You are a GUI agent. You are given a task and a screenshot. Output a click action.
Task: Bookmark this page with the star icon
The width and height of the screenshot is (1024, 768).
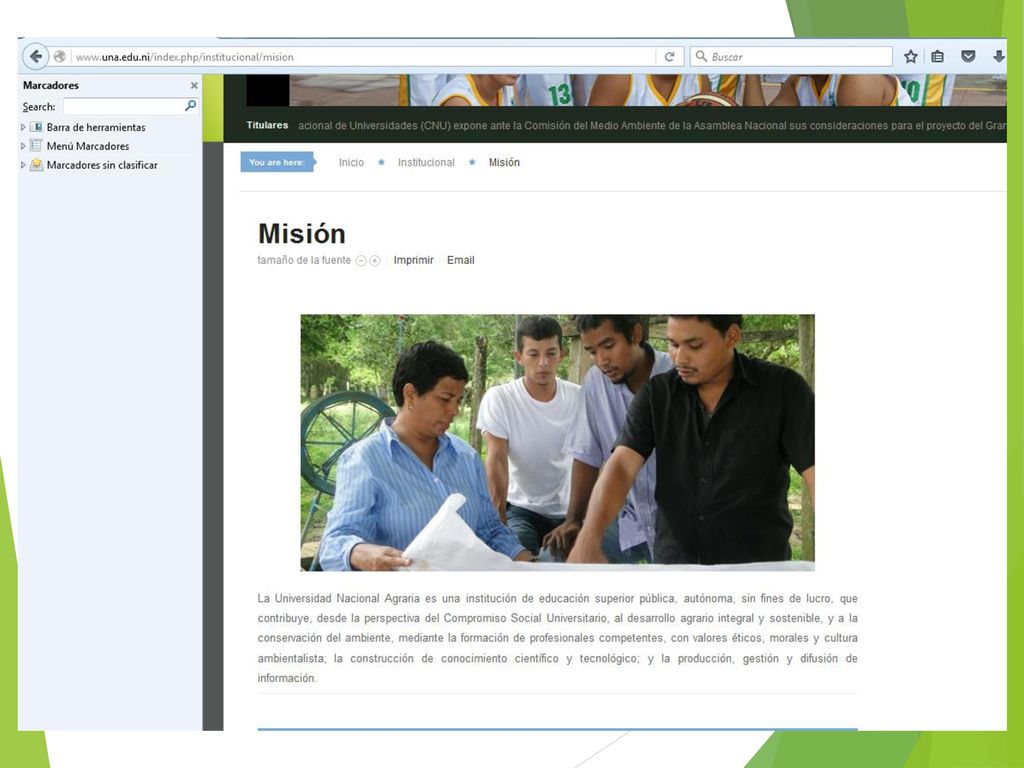click(910, 57)
